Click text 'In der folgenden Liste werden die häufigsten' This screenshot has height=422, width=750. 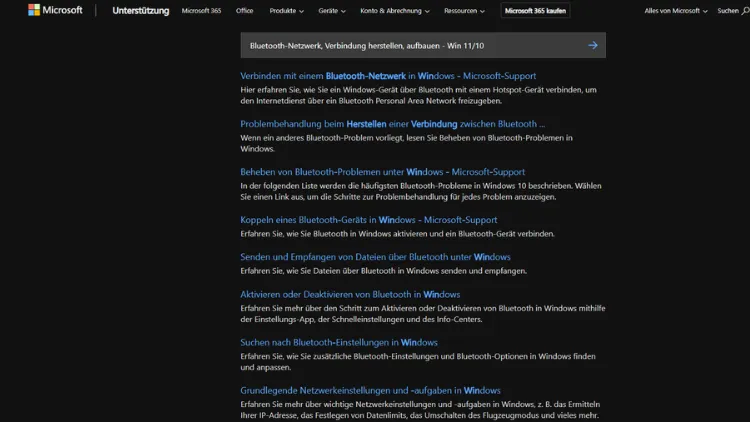point(421,191)
